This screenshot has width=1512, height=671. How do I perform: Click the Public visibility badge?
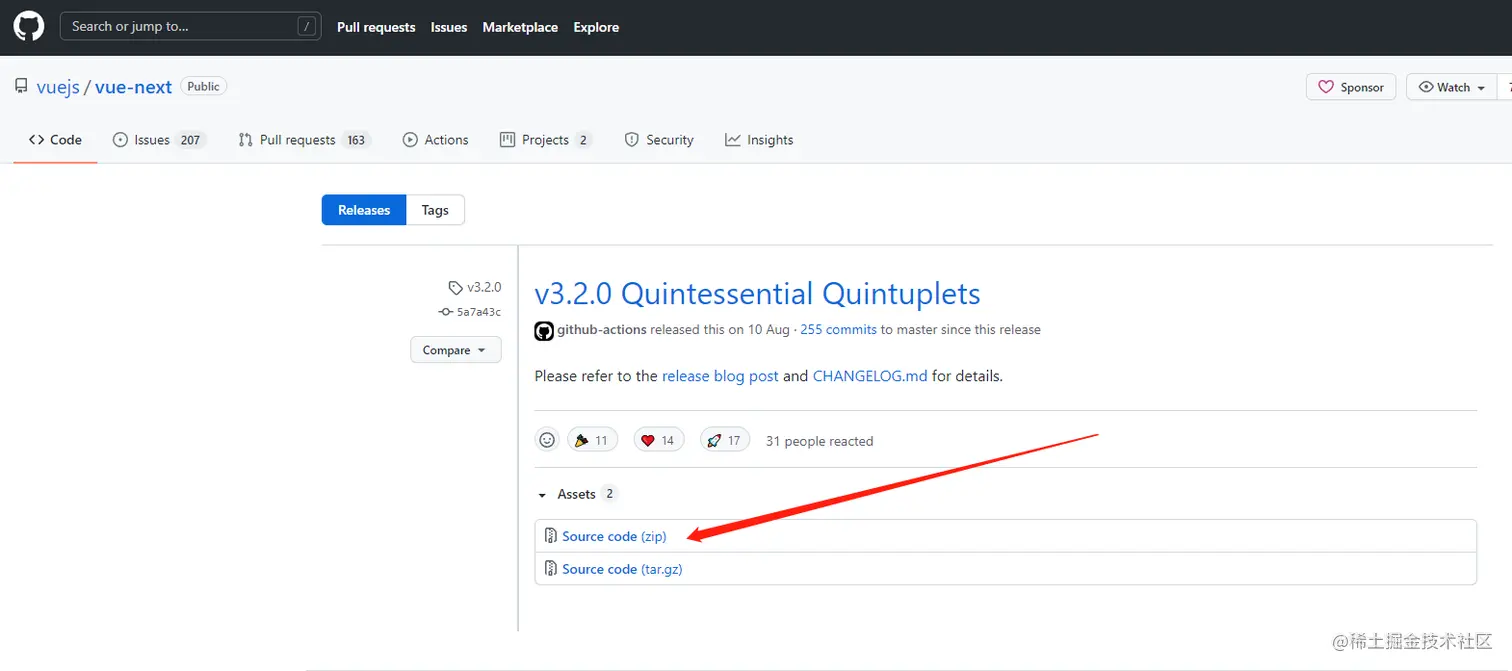tap(203, 87)
